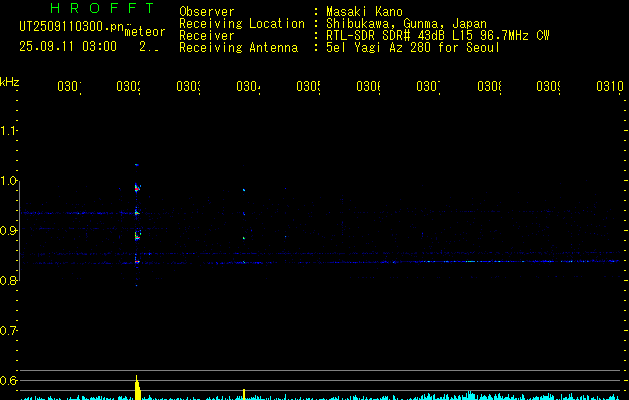The height and width of the screenshot is (400, 629).
Task: Click the word meteor
Action: tap(145, 32)
